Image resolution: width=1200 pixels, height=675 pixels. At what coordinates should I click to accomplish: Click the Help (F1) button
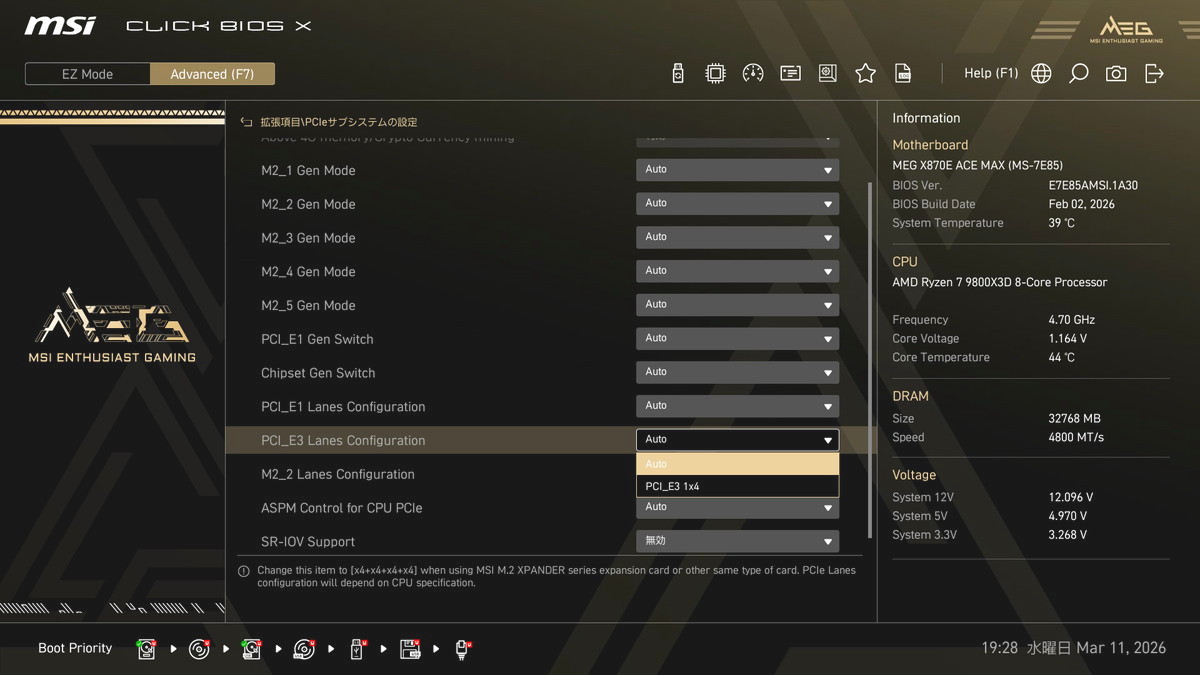click(x=990, y=73)
